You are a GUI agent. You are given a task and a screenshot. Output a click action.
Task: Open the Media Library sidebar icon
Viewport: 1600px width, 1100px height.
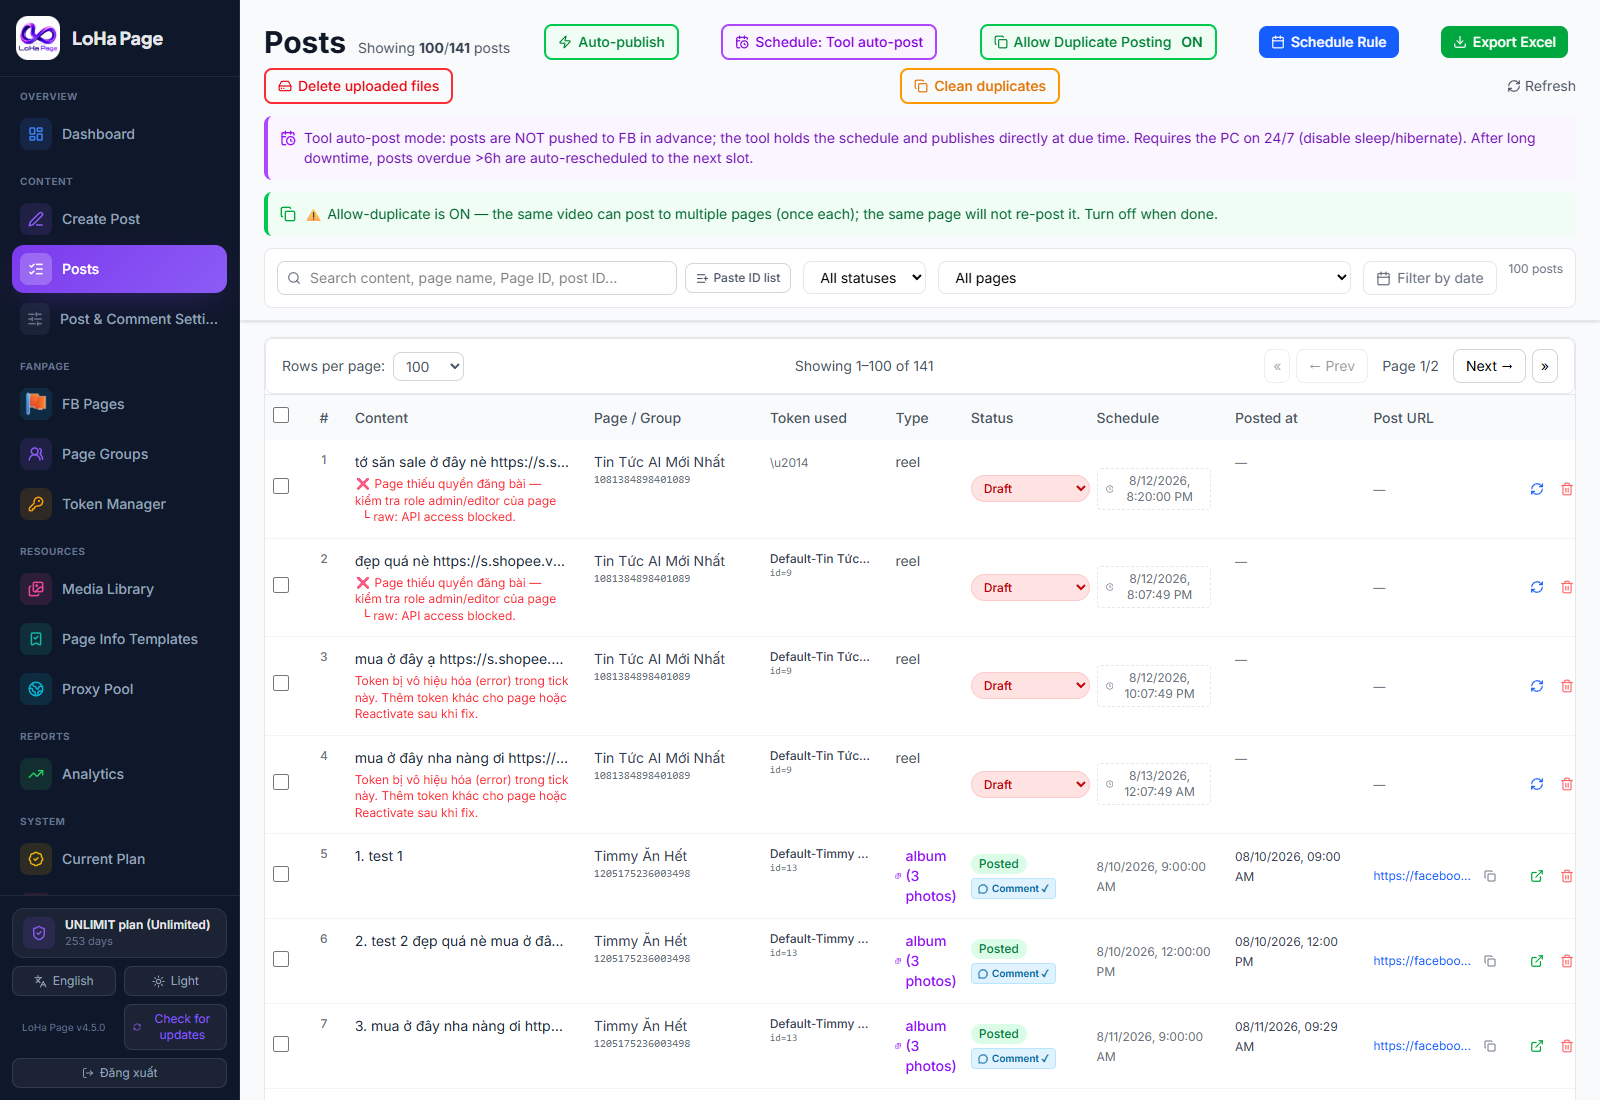pyautogui.click(x=36, y=589)
